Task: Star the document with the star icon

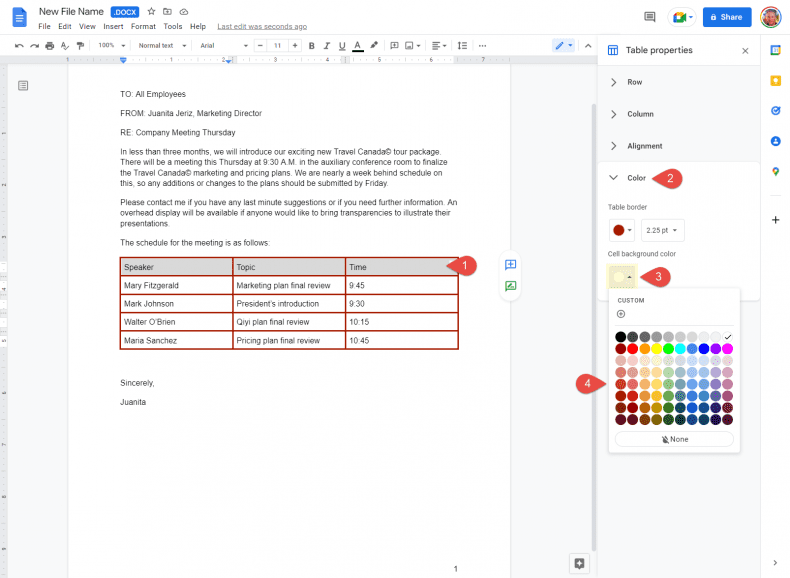Action: [152, 12]
